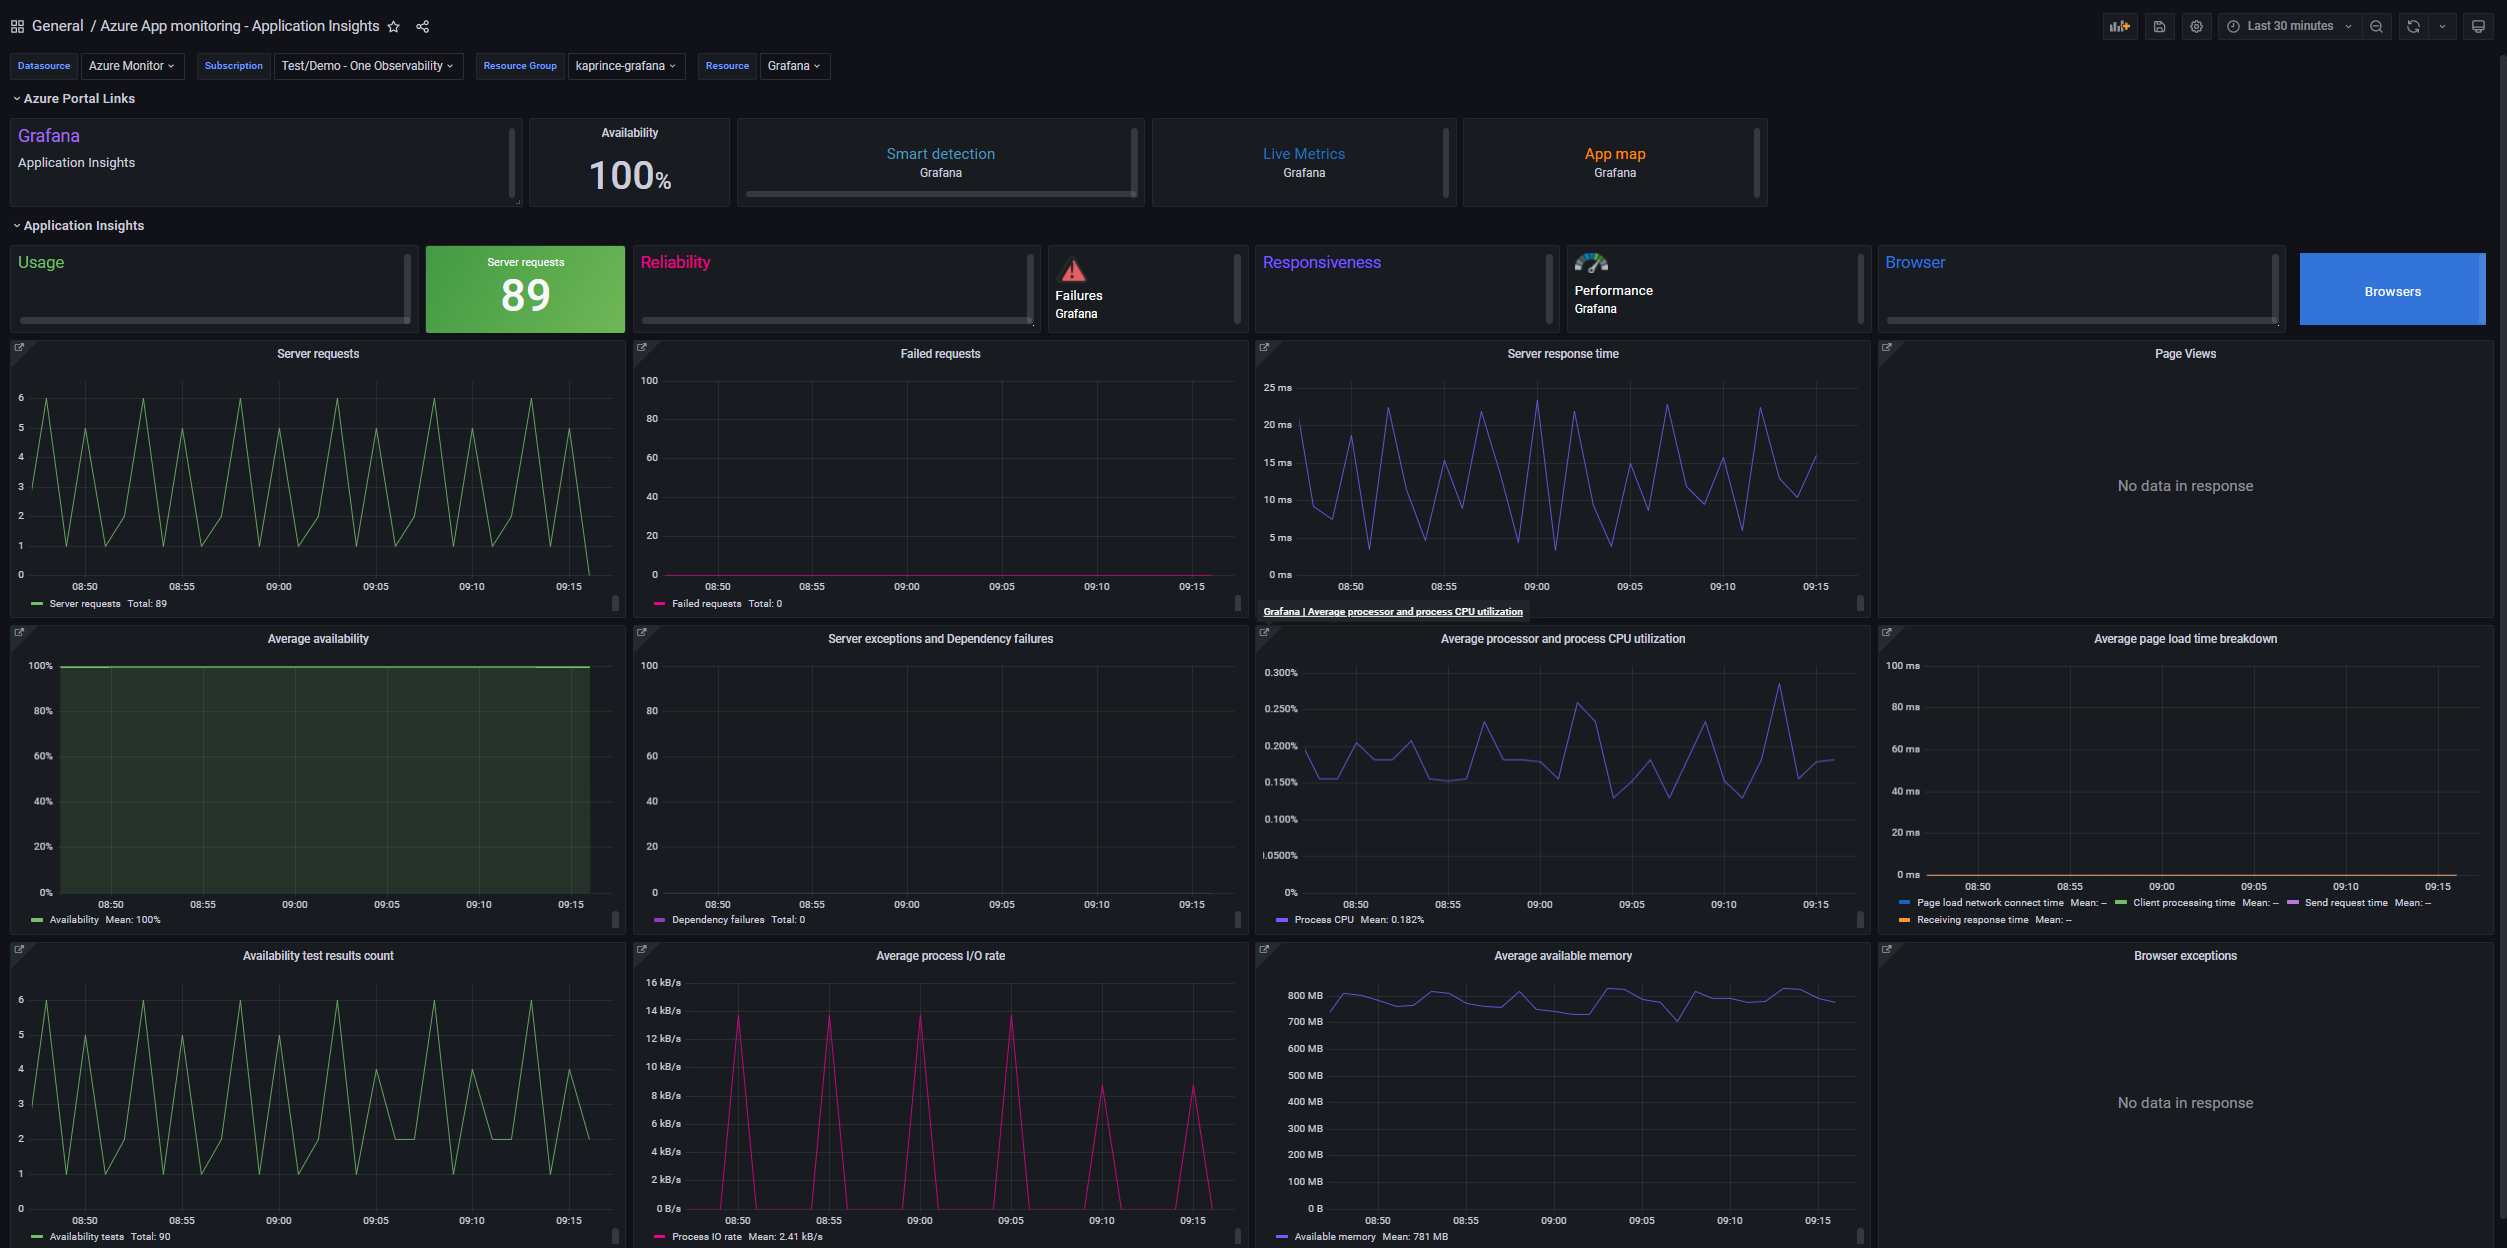Open the Smart detection link
This screenshot has width=2507, height=1248.
click(940, 154)
